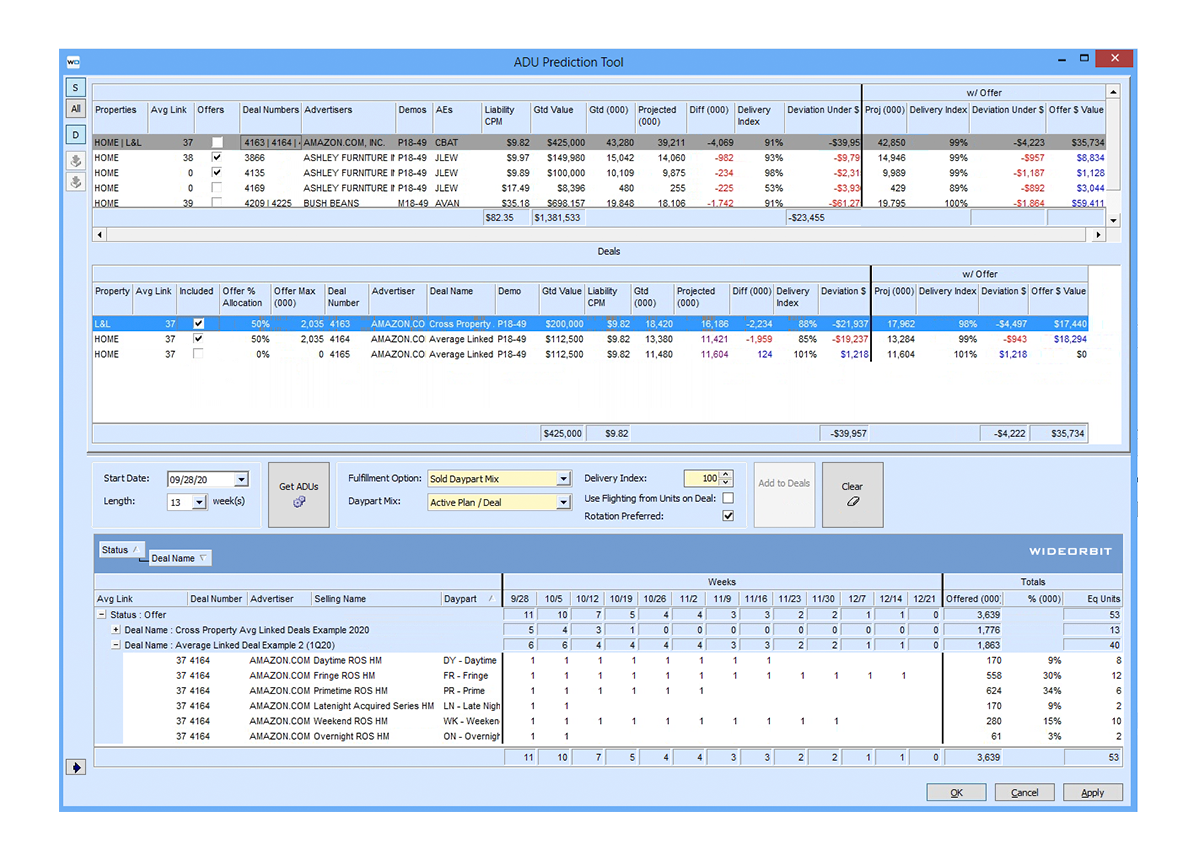Click the D sidebar icon
The image size is (1195, 859).
75,135
